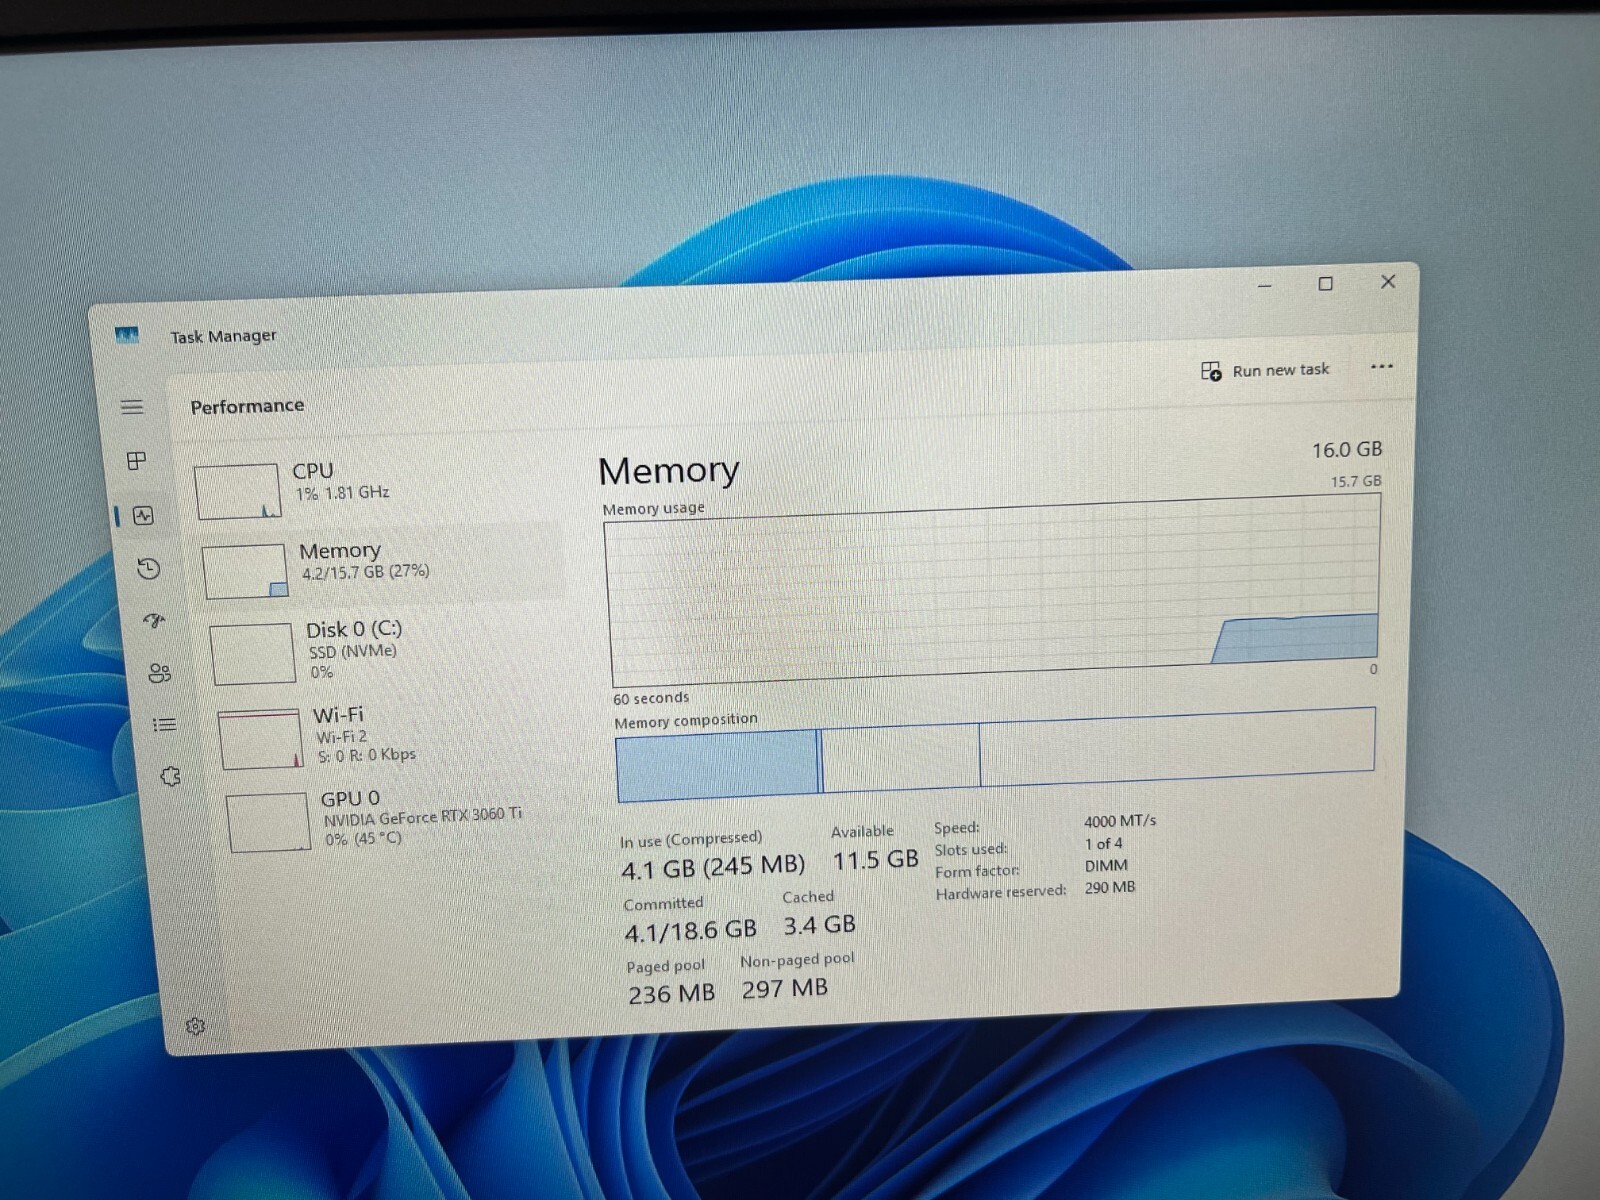The image size is (1600, 1200).
Task: Click the CPU mini graph thumbnail
Action: click(x=238, y=491)
